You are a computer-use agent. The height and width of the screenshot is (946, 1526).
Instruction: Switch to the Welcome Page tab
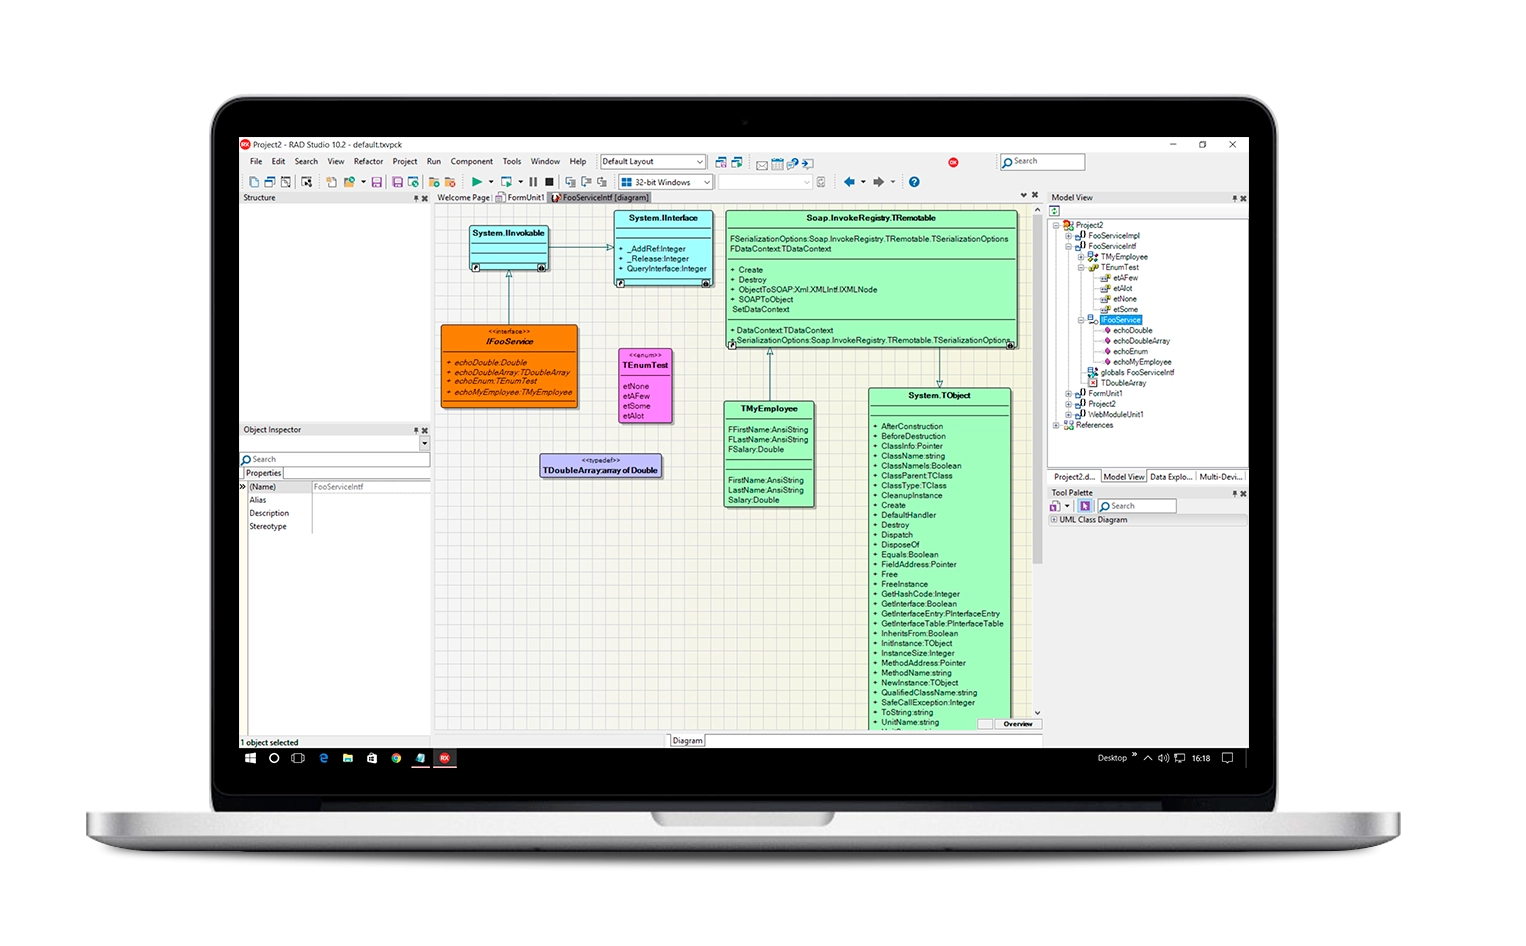tap(463, 198)
